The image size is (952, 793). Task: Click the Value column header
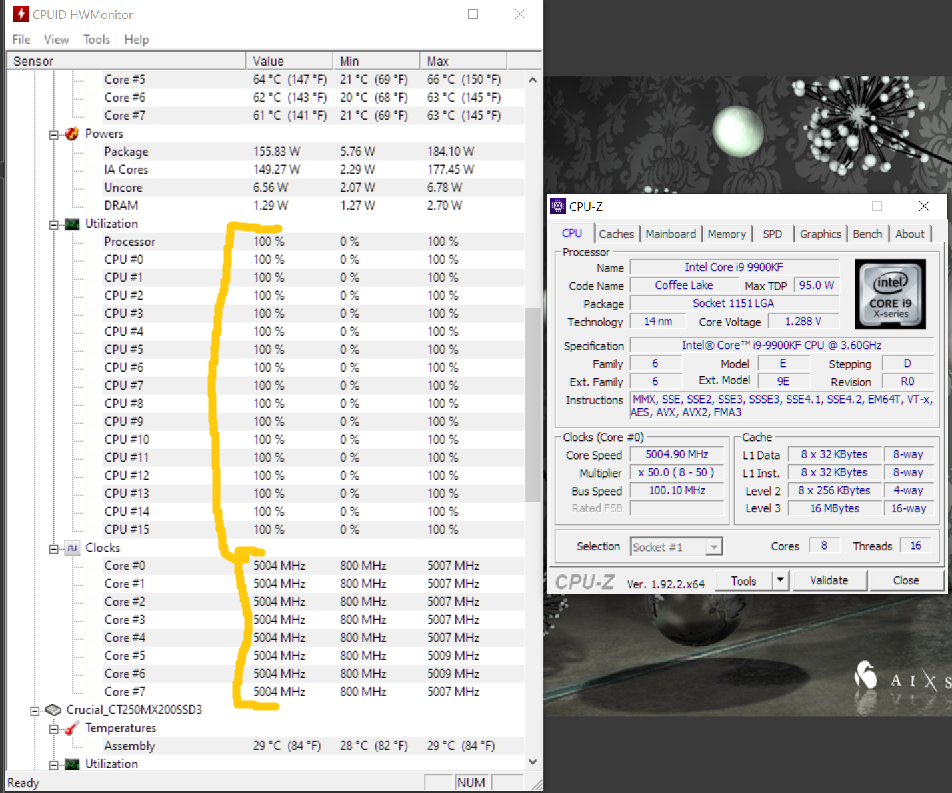(x=289, y=61)
